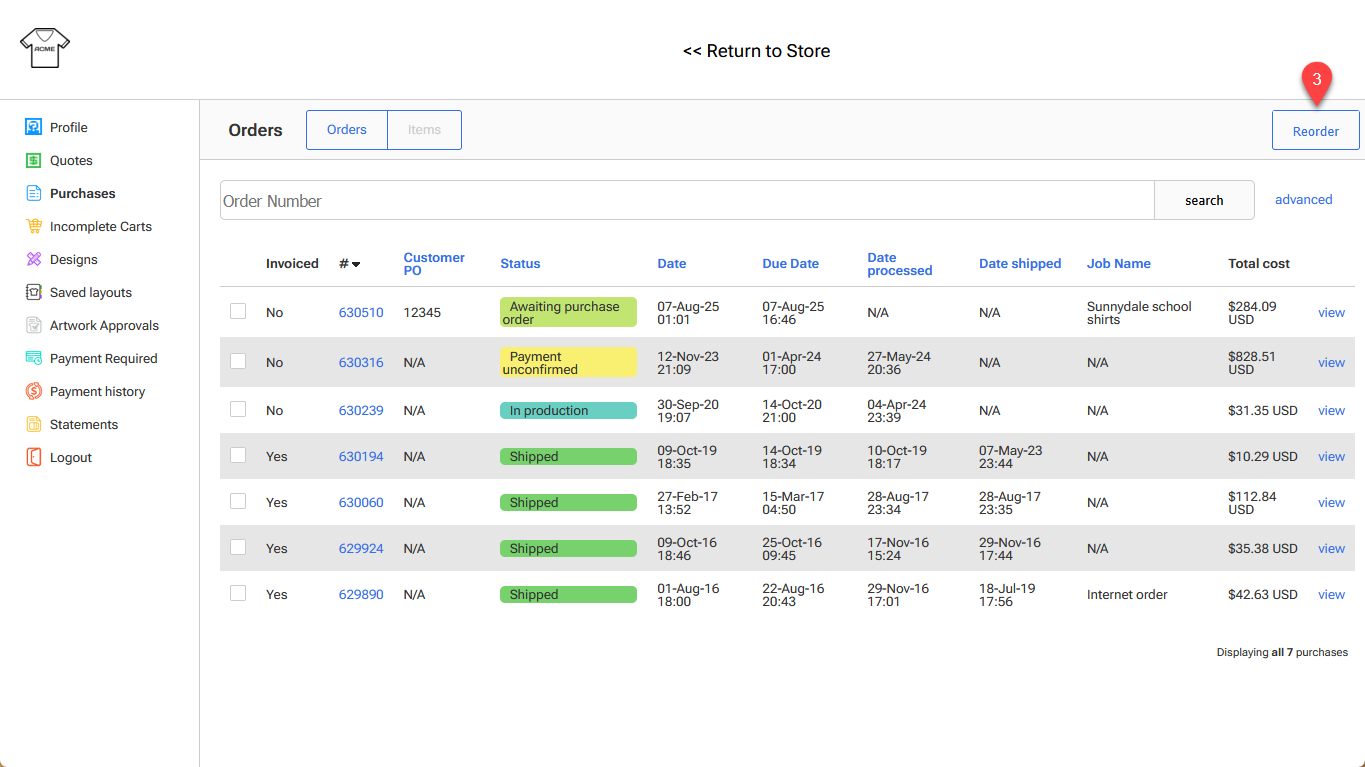Open order 630239 link

click(361, 410)
